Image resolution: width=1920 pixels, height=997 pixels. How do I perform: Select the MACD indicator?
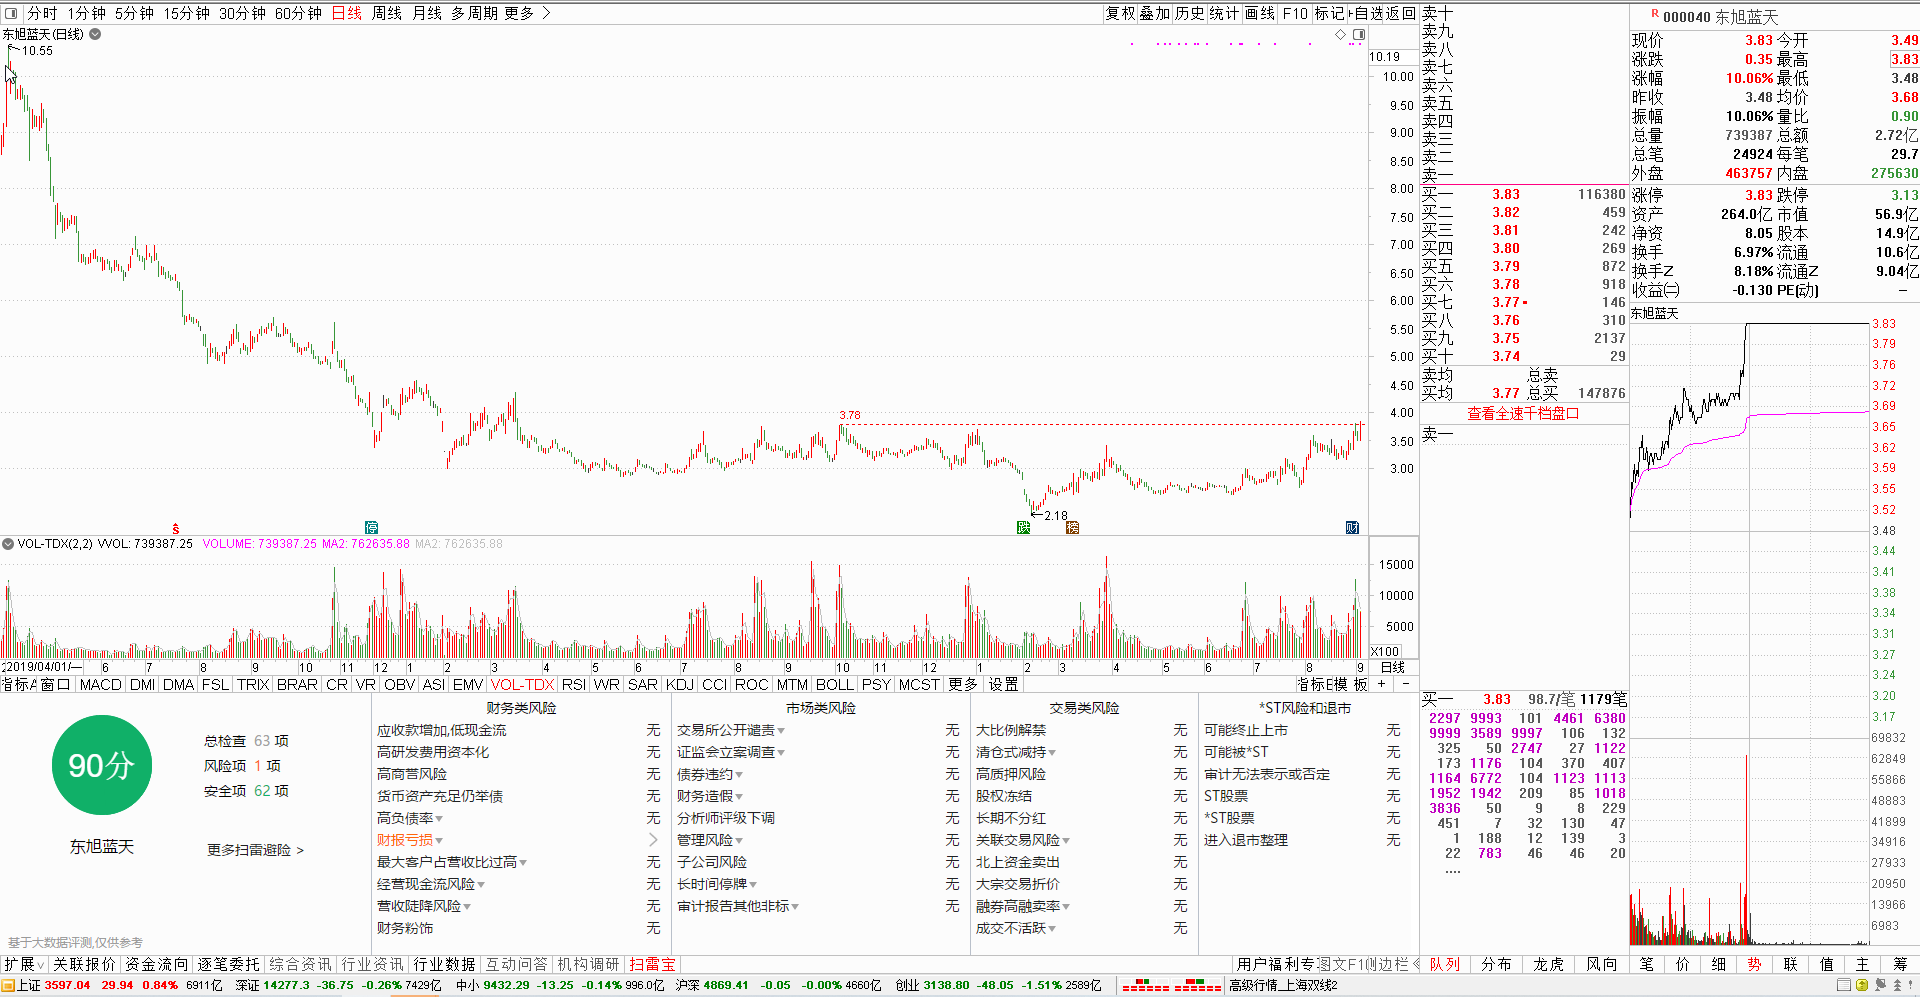click(x=100, y=684)
